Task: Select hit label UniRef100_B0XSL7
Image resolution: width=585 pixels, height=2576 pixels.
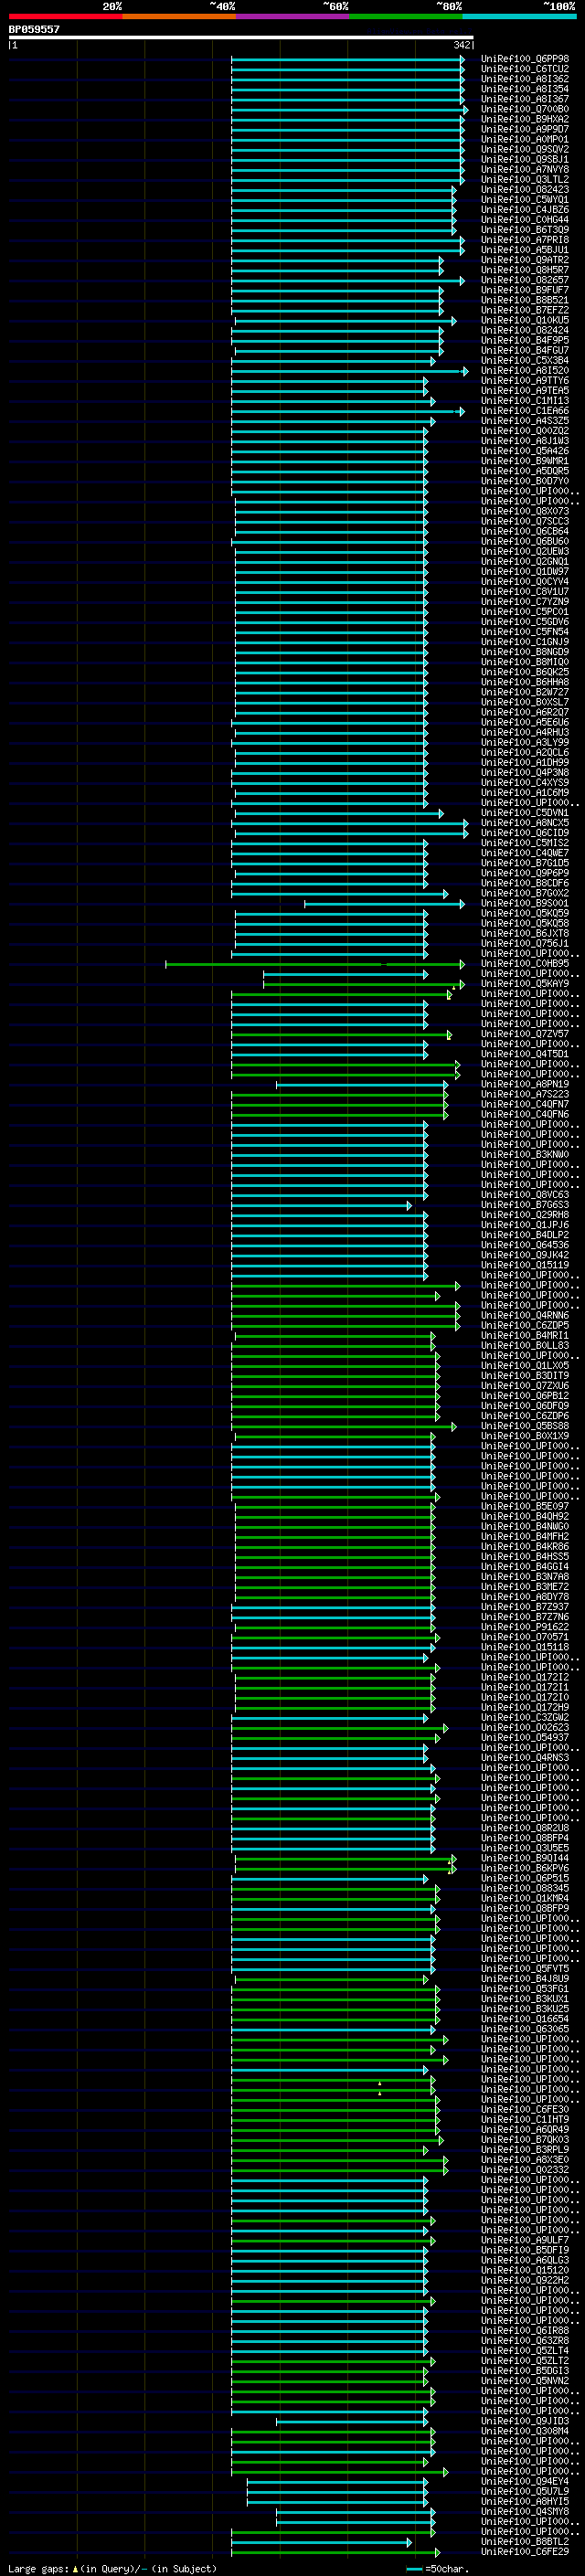Action: [x=524, y=702]
